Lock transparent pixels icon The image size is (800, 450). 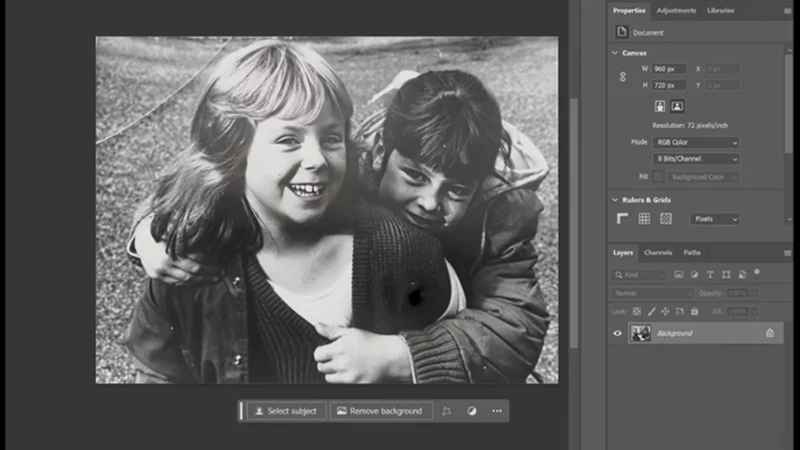(x=637, y=311)
